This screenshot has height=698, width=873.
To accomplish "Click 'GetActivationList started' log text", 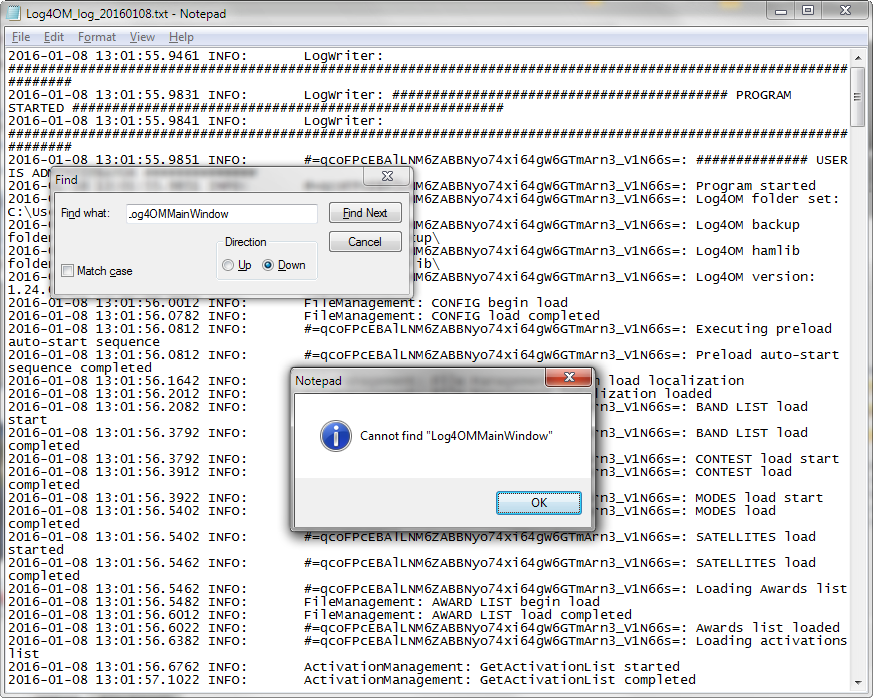I will coord(580,667).
